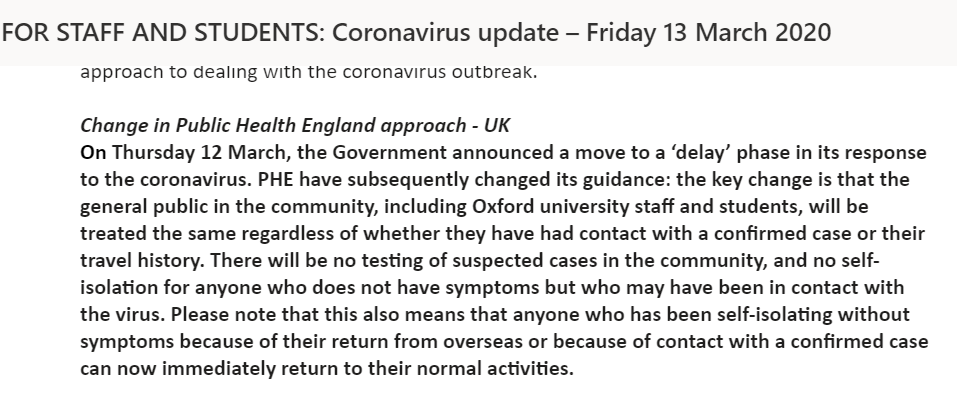Click the italic 'Change in Public Health England approach' heading

(273, 125)
